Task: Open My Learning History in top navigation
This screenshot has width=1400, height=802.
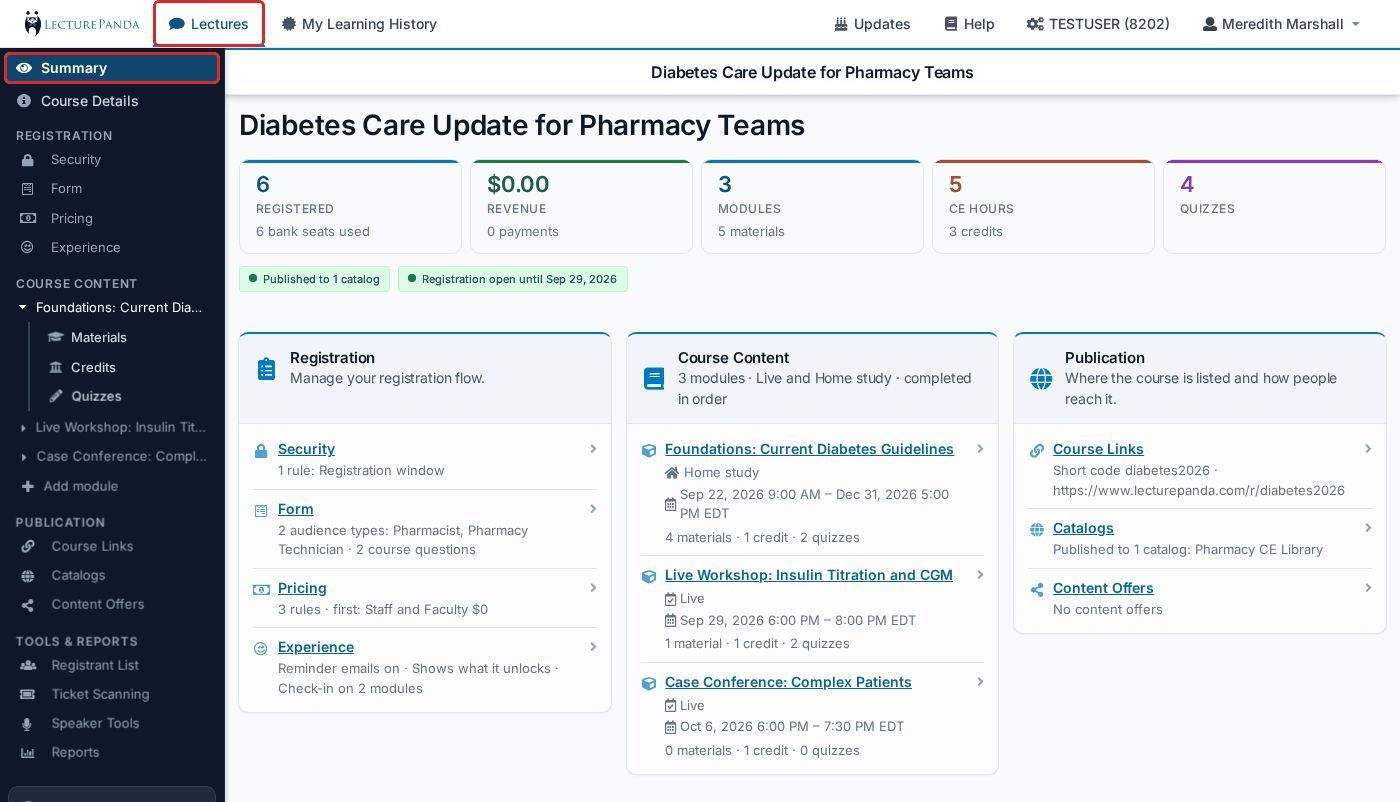Action: pyautogui.click(x=359, y=24)
